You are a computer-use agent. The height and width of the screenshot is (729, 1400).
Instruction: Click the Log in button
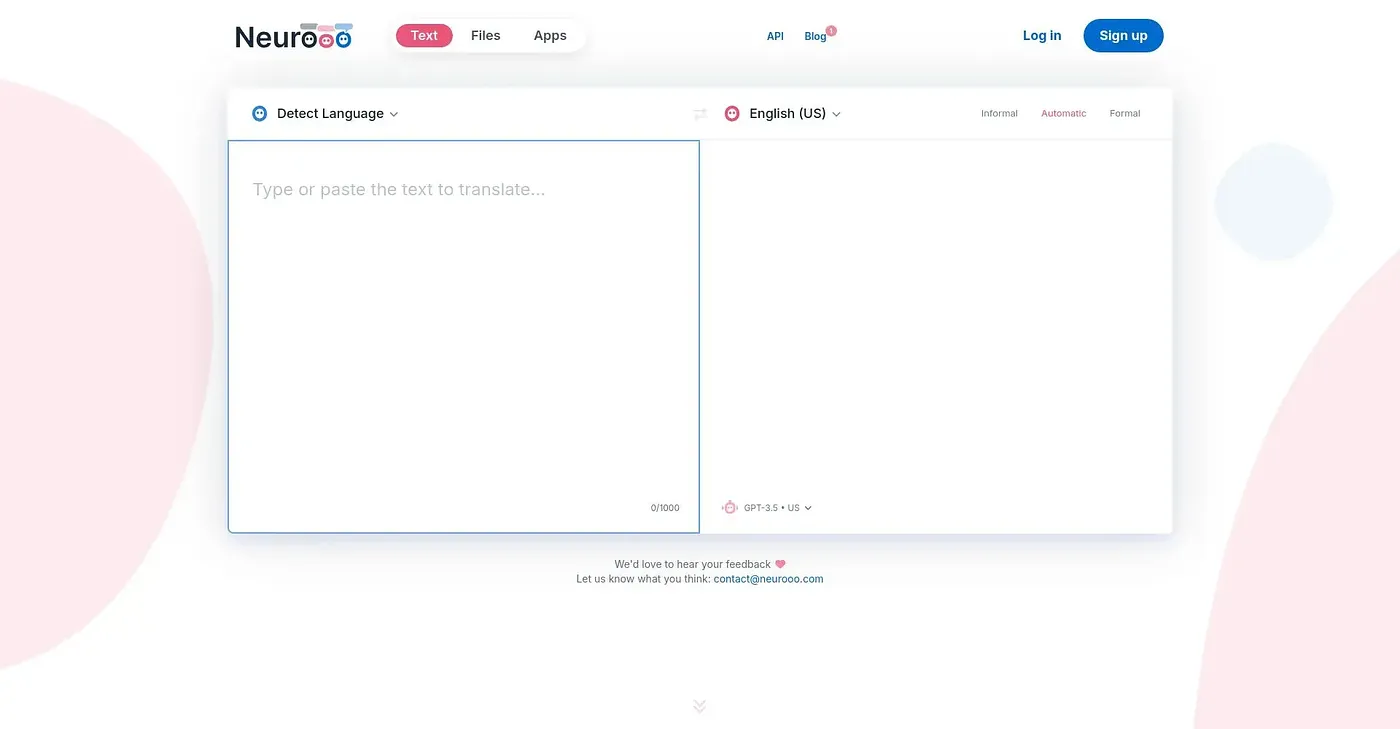click(x=1042, y=36)
